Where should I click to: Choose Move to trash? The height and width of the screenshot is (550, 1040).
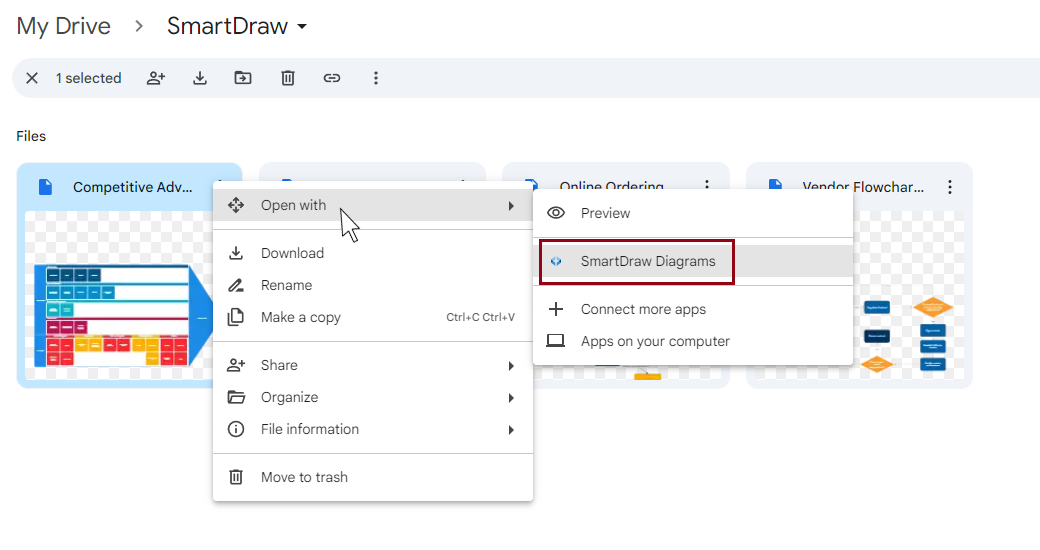click(x=373, y=477)
